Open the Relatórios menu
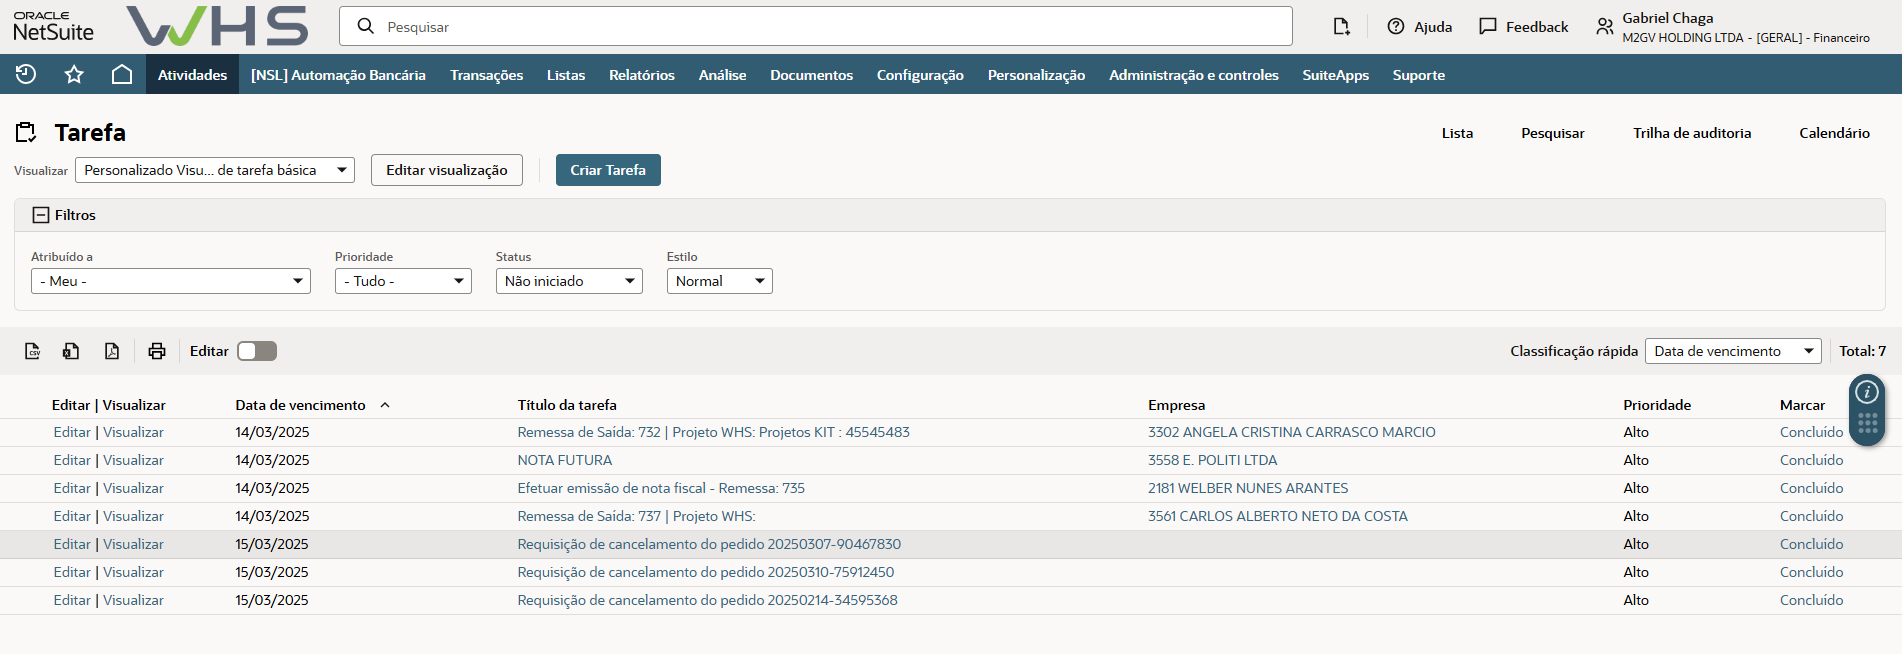 click(641, 75)
